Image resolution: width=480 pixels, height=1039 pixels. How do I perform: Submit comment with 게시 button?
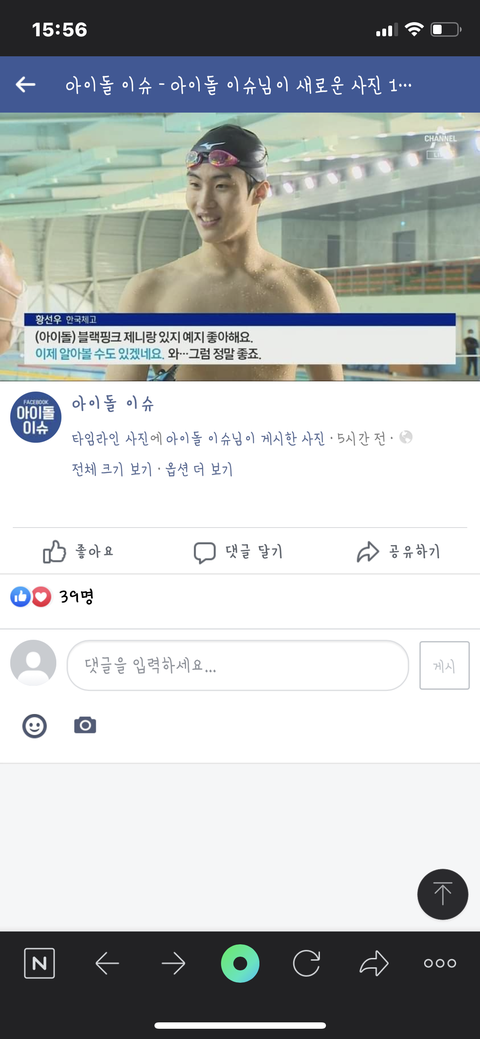[444, 665]
